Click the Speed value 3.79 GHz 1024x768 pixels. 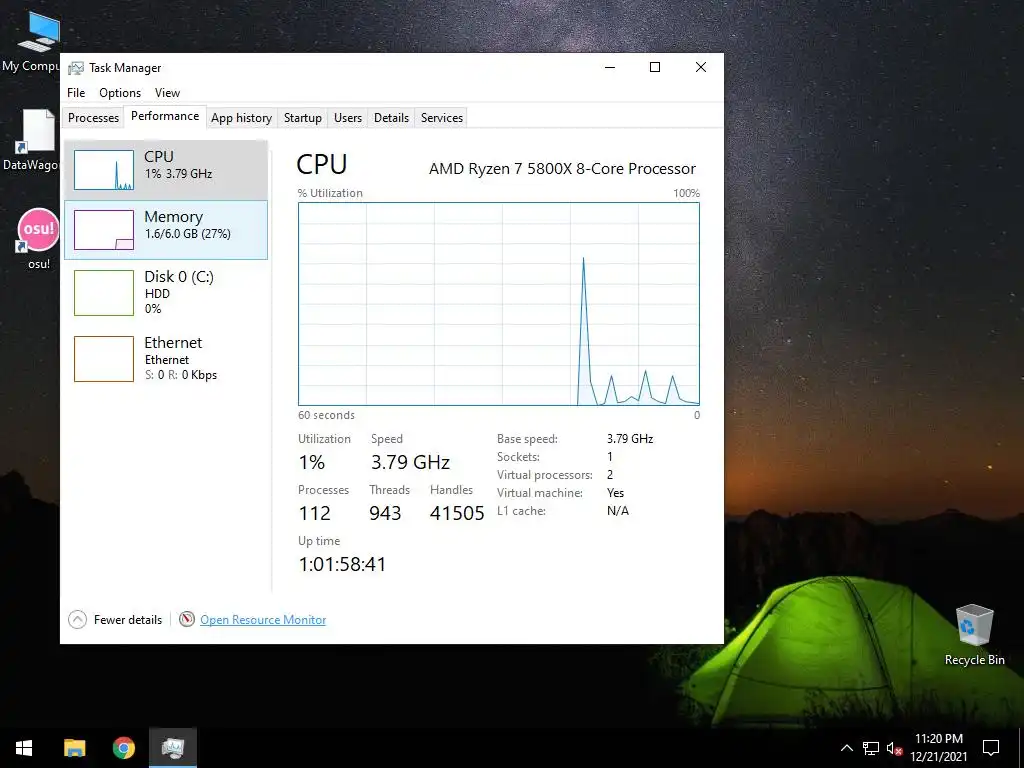[x=410, y=462]
